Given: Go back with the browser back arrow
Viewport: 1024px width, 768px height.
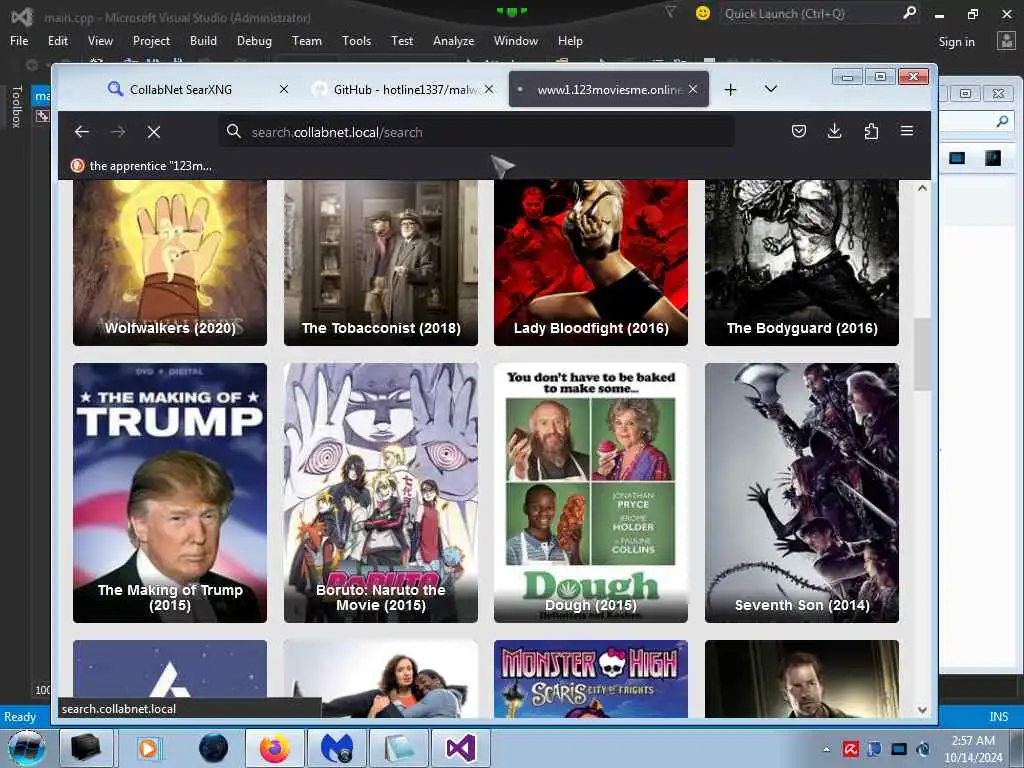Looking at the screenshot, I should tap(82, 132).
